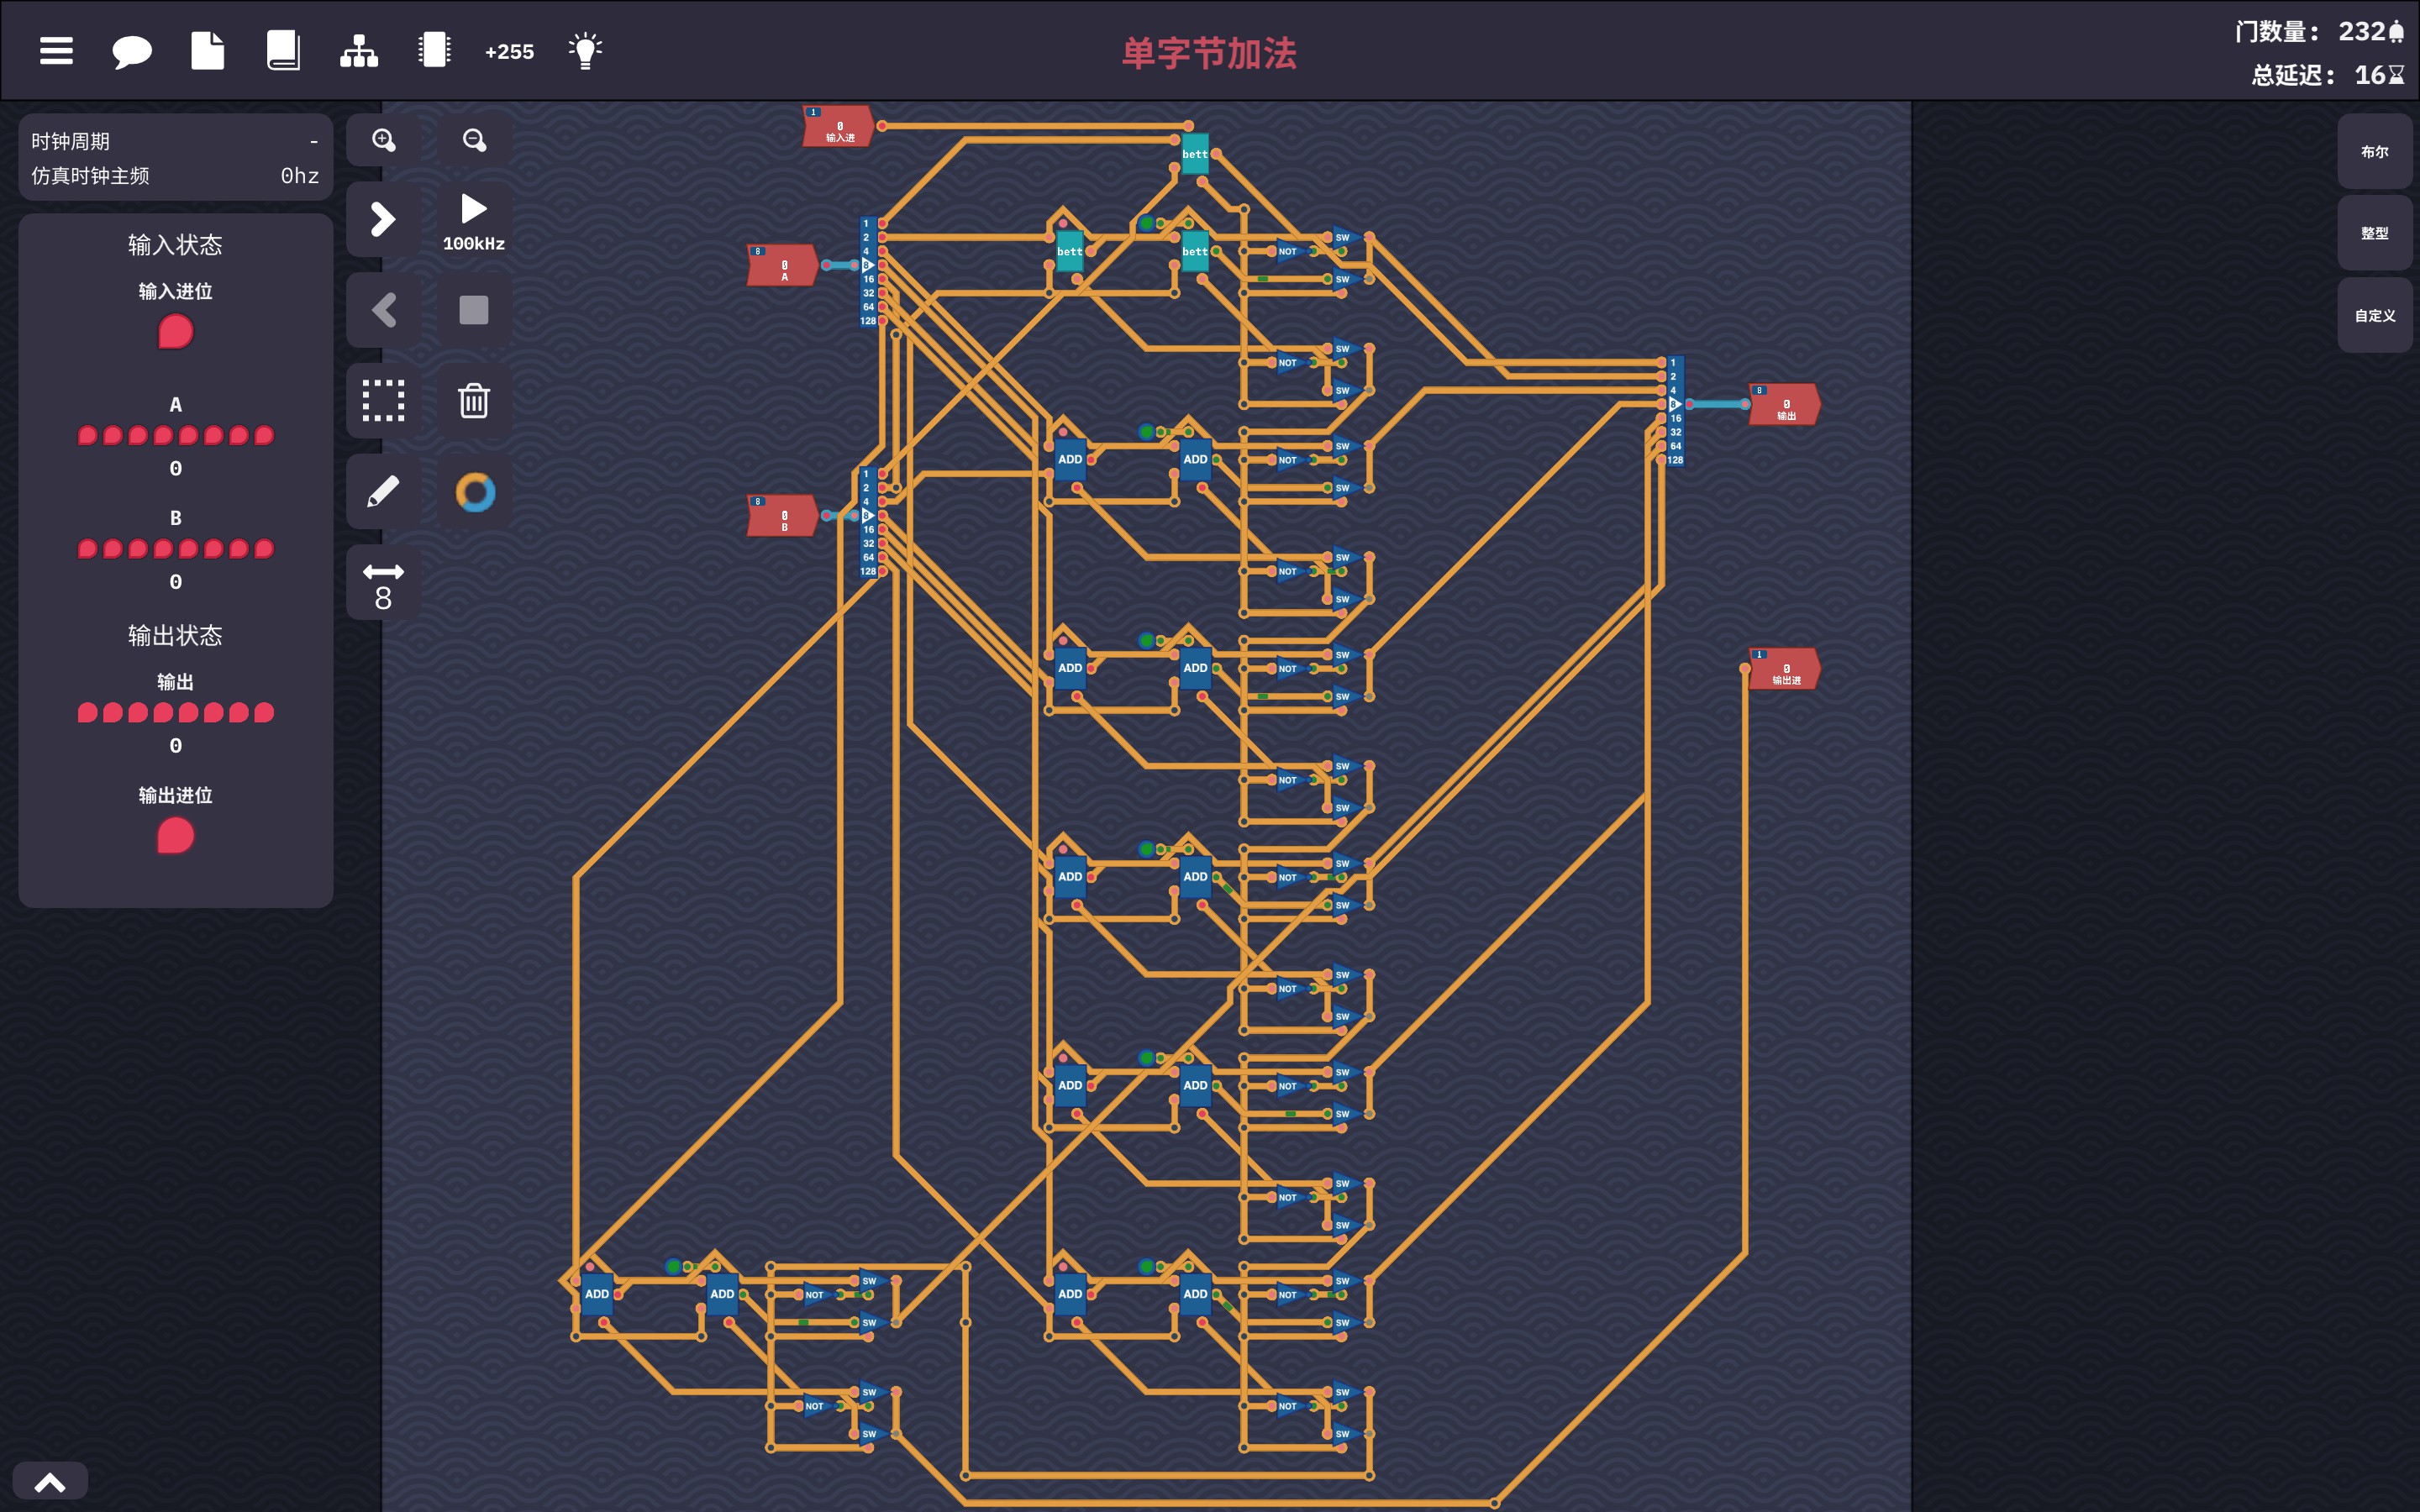Stop the simulation
Image resolution: width=2420 pixels, height=1512 pixels.
[x=474, y=310]
